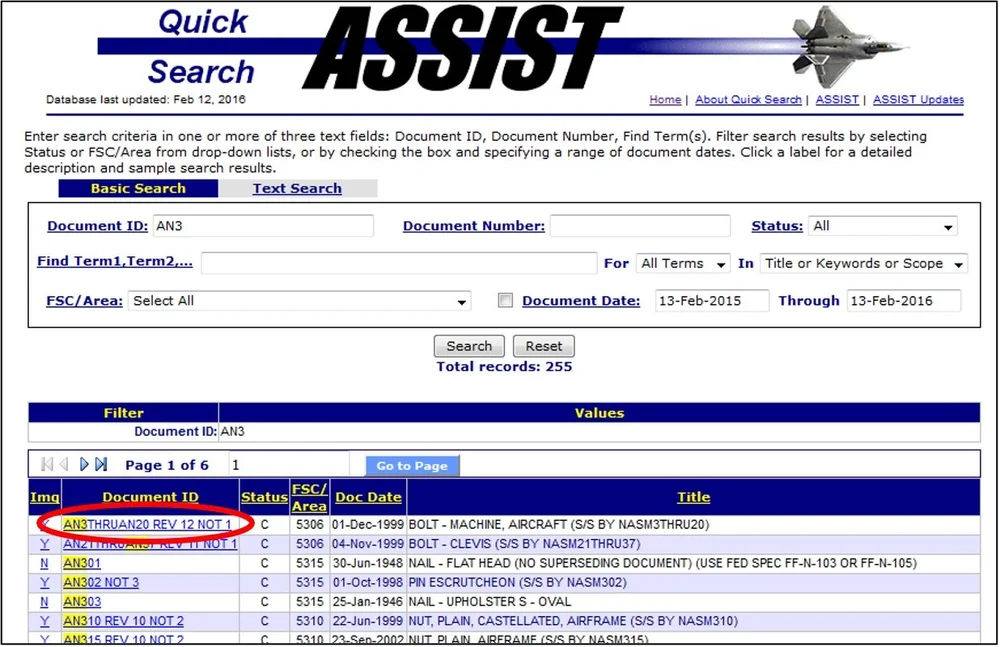Open document AN310 REV 10 NOT 2
1000x647 pixels.
(123, 621)
